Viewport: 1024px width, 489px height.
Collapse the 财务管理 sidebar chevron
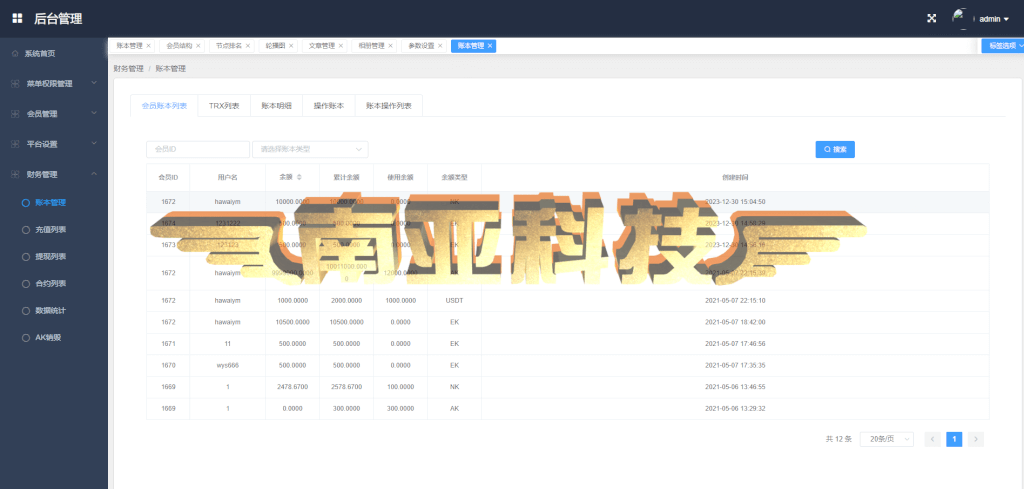pos(94,174)
